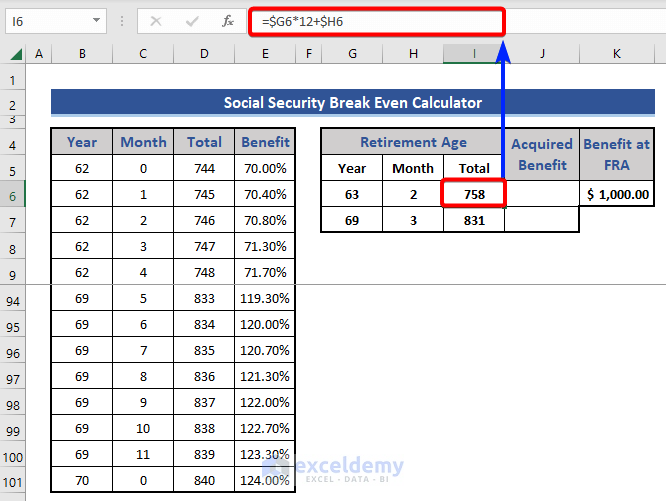Click the Cancel (X) icon in formula bar

tap(156, 21)
